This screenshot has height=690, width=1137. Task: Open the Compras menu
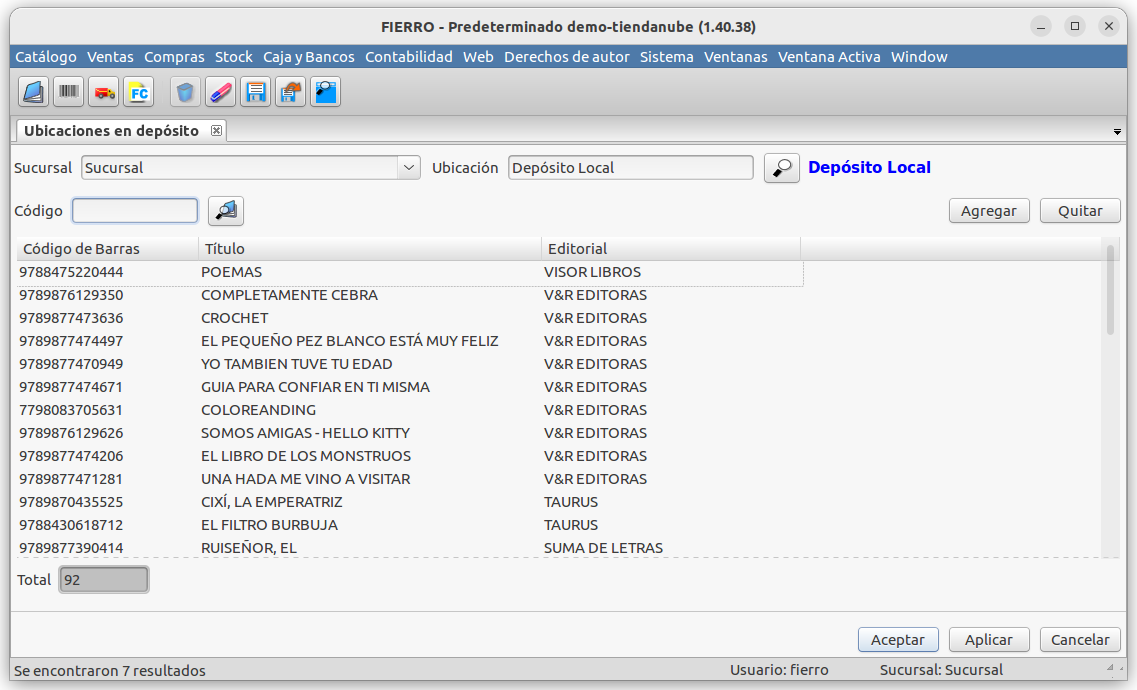pos(174,57)
